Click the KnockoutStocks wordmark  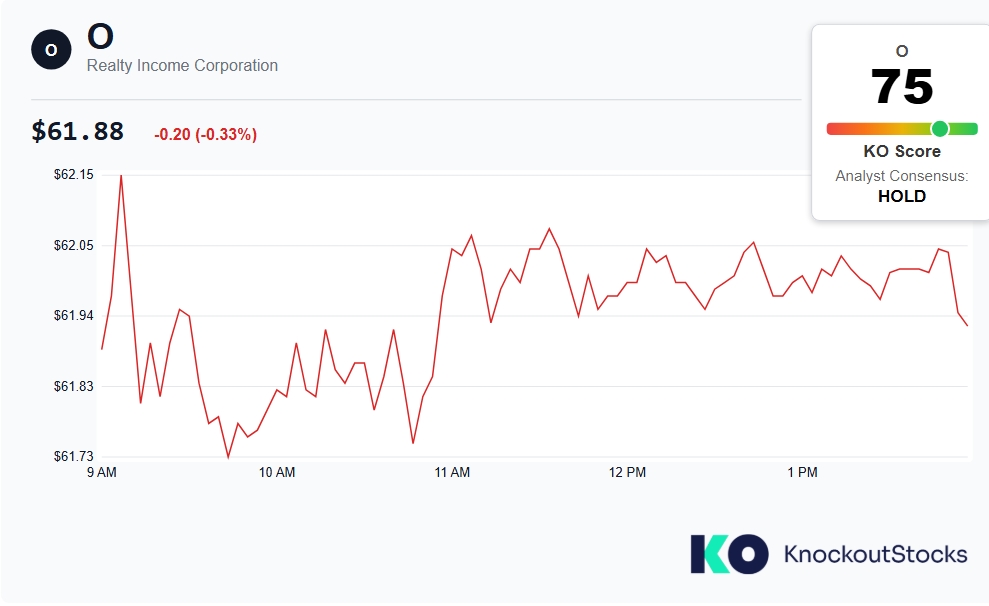coord(875,554)
